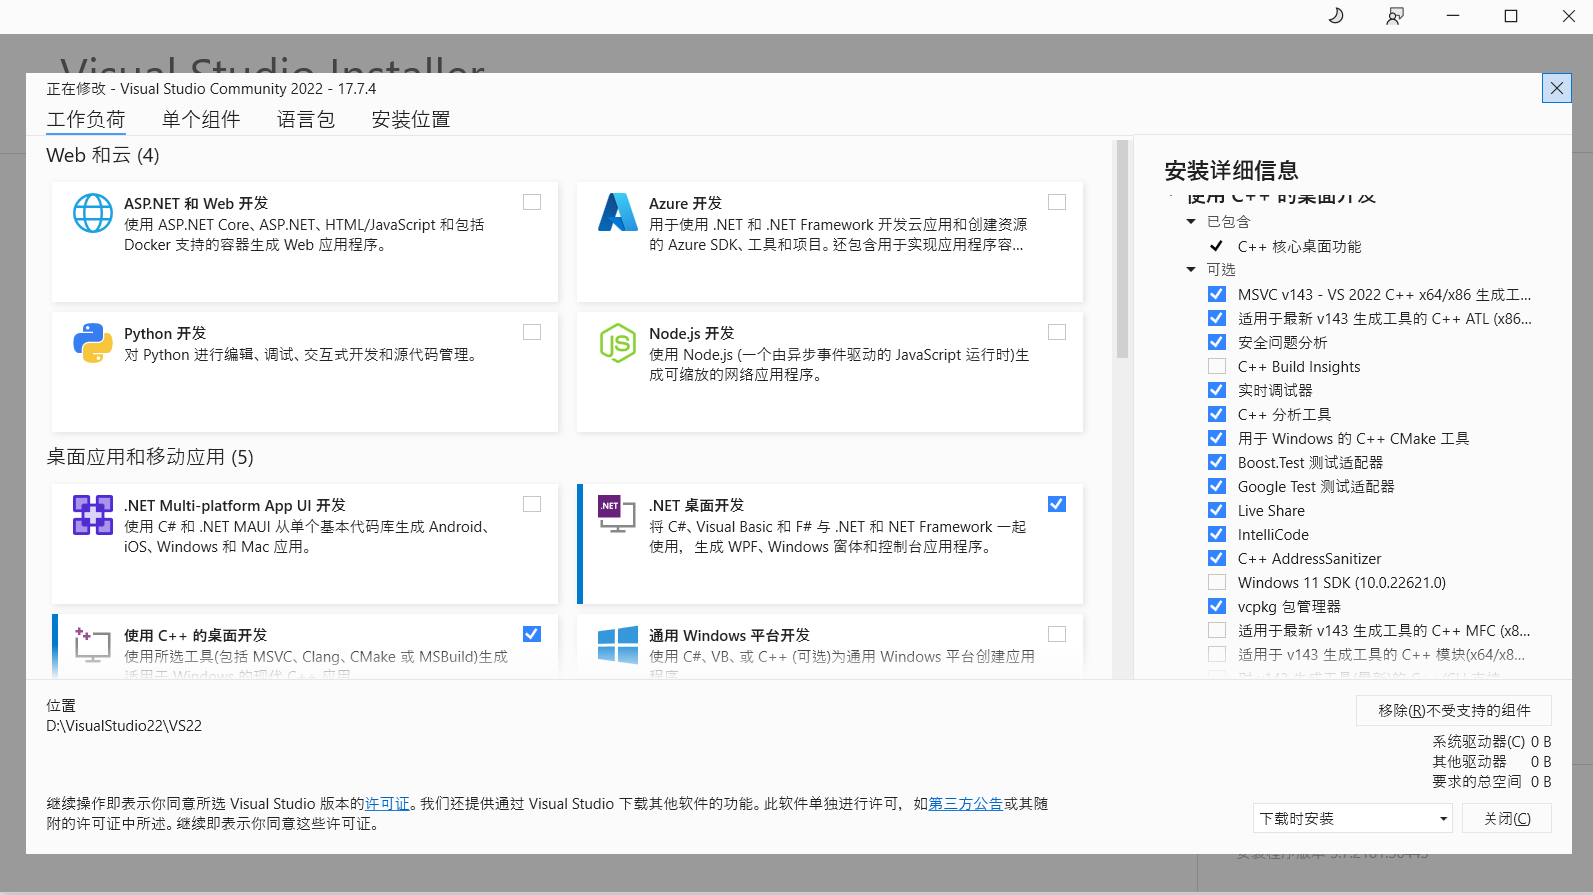Viewport: 1593px width, 895px height.
Task: Uncheck Google Test 测试适配器 component
Action: pos(1217,486)
